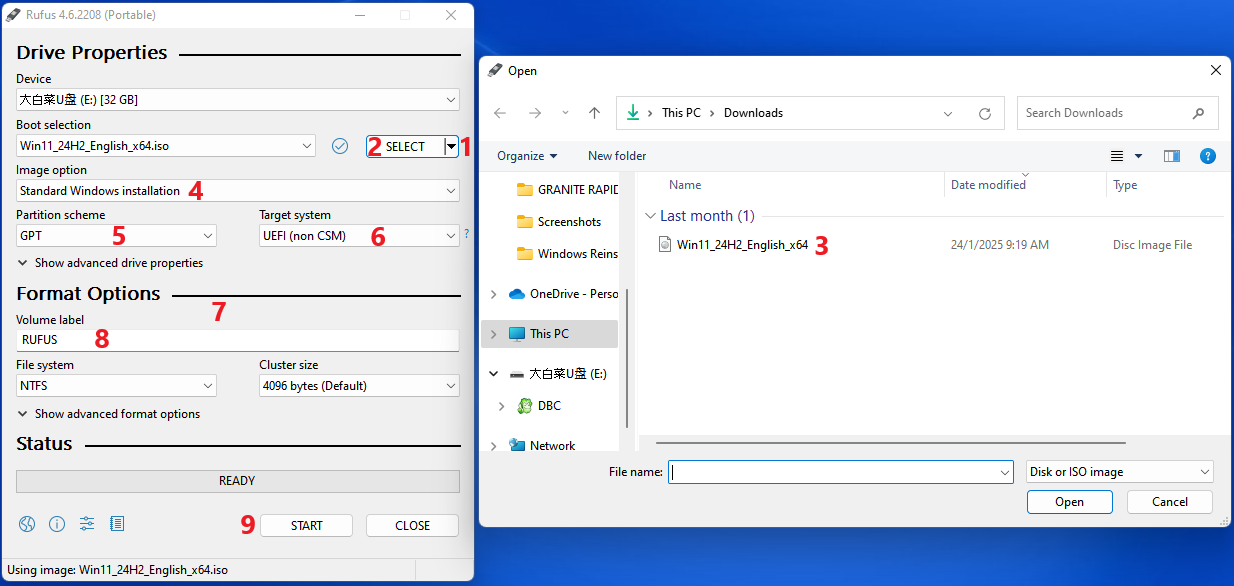Screen dimensions: 1234x586
Task: Click Cancel in the Open dialog
Action: tap(1170, 502)
